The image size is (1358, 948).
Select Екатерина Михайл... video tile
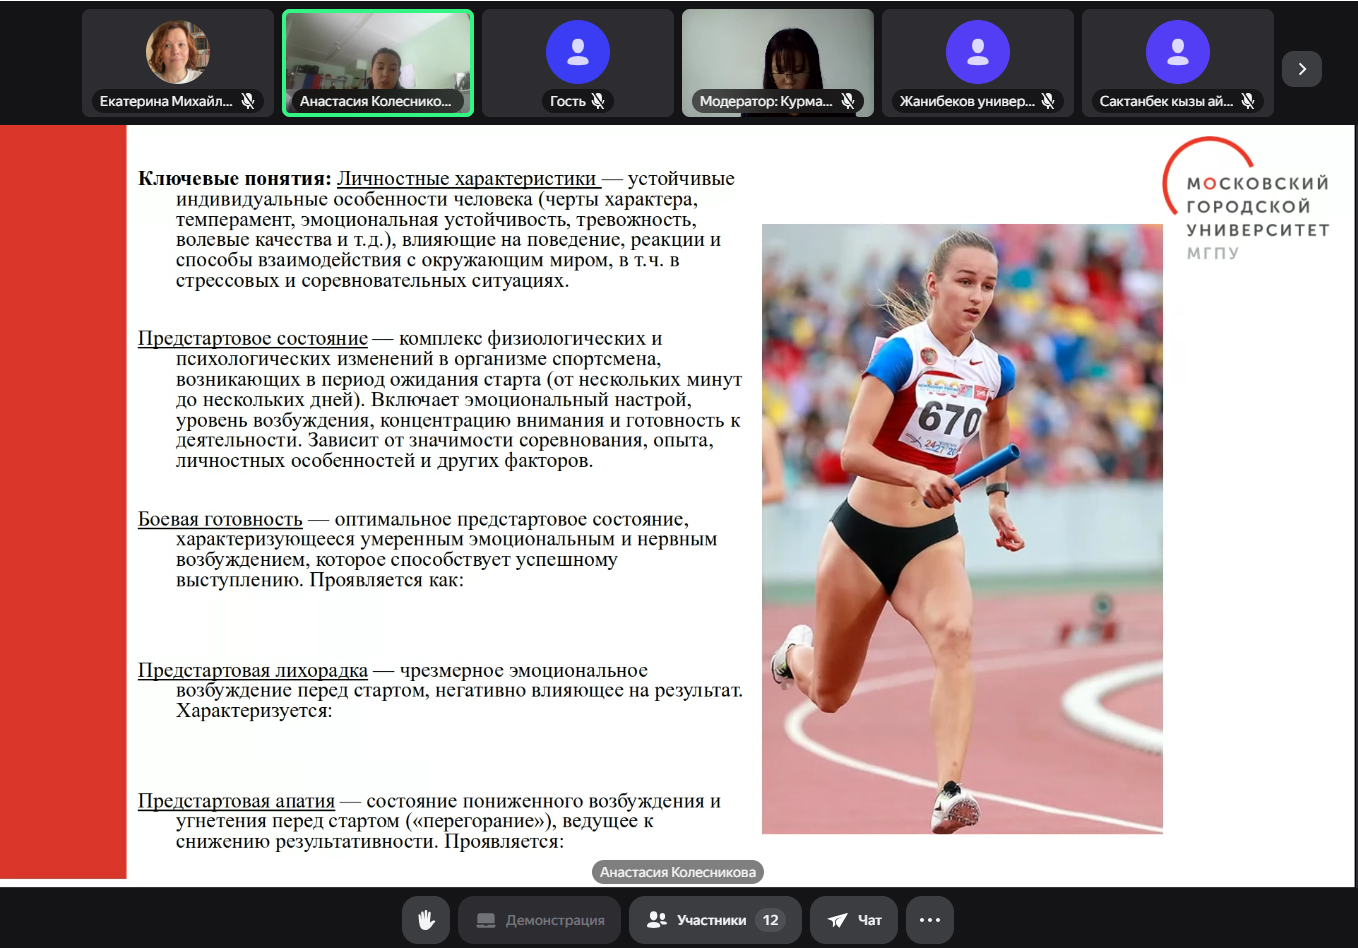tap(177, 55)
